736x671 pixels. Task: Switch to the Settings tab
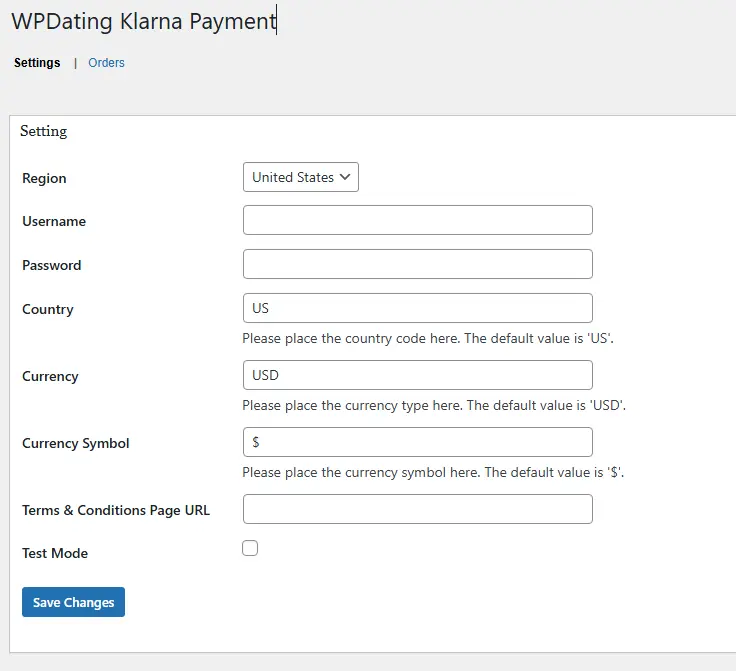click(x=37, y=63)
